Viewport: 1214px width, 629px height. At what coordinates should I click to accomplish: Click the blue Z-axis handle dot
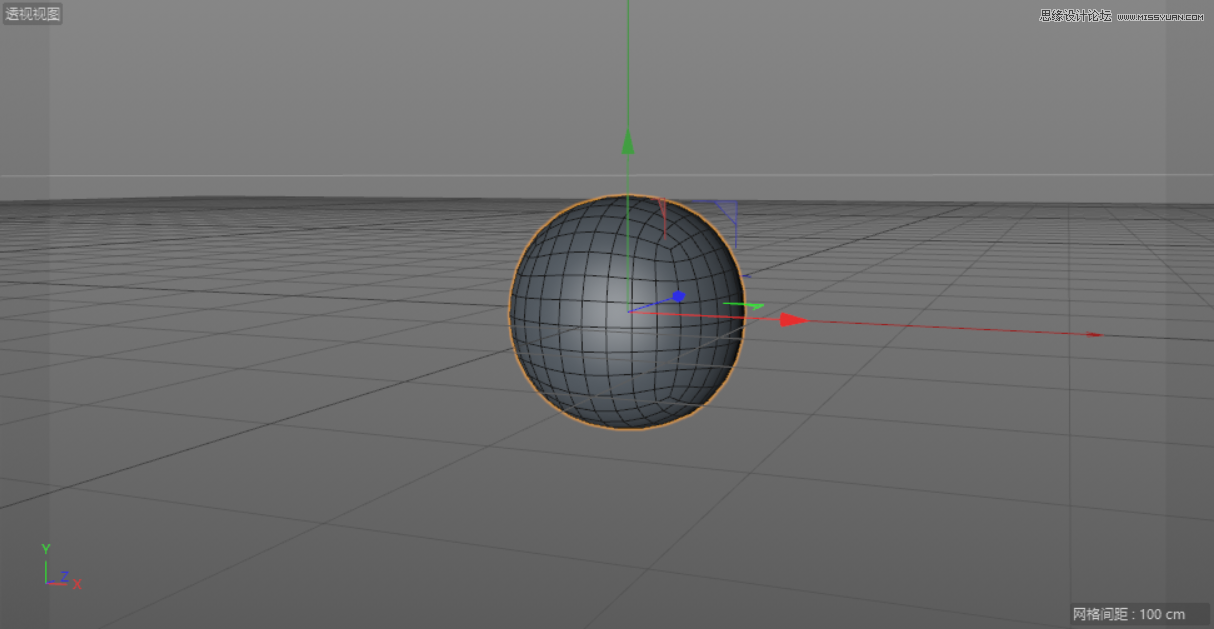click(679, 294)
